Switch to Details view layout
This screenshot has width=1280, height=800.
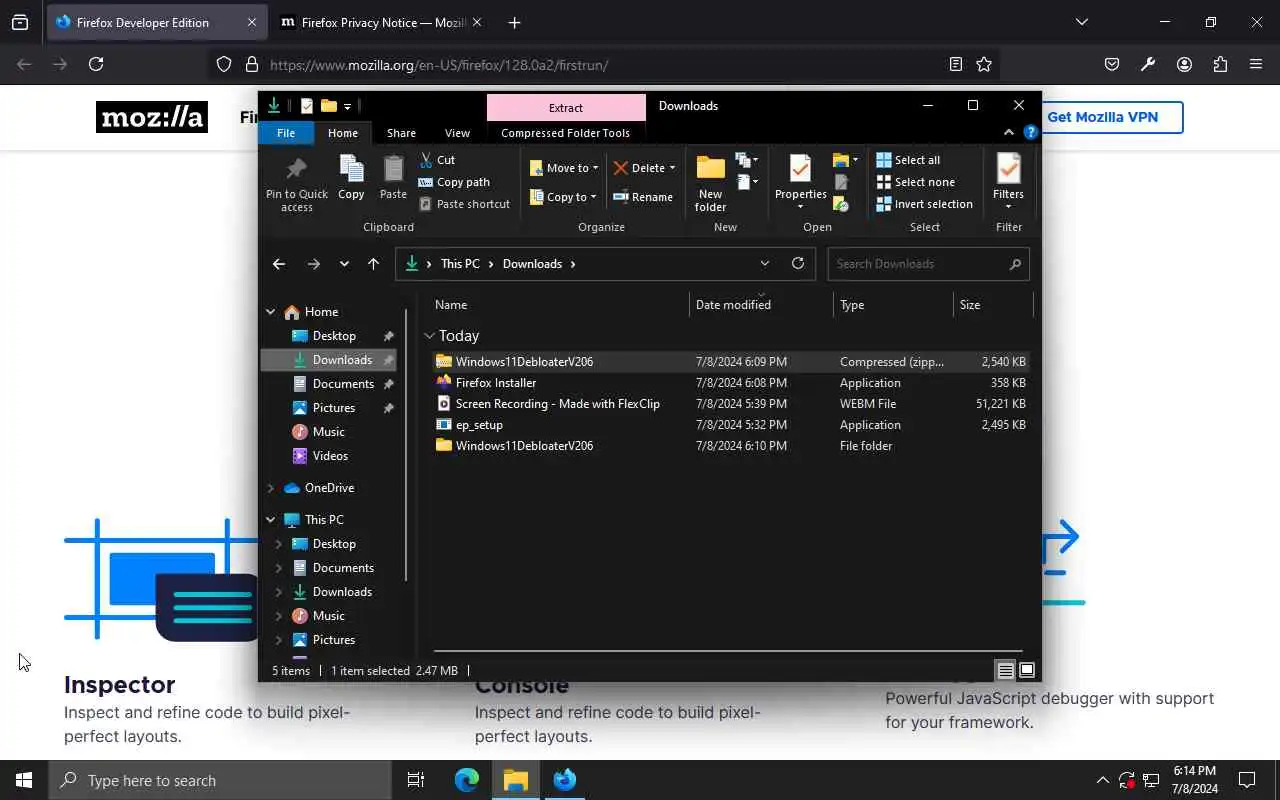tap(1006, 671)
